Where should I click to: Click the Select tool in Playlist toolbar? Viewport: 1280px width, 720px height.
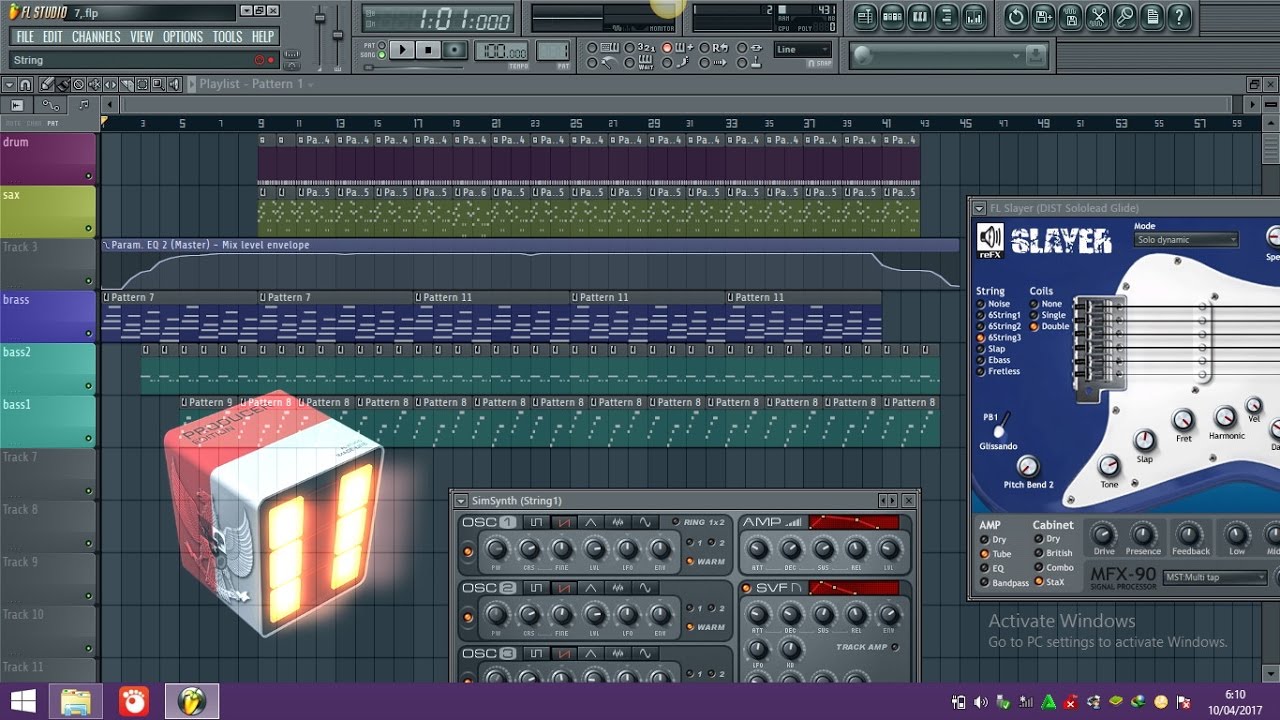coord(142,85)
